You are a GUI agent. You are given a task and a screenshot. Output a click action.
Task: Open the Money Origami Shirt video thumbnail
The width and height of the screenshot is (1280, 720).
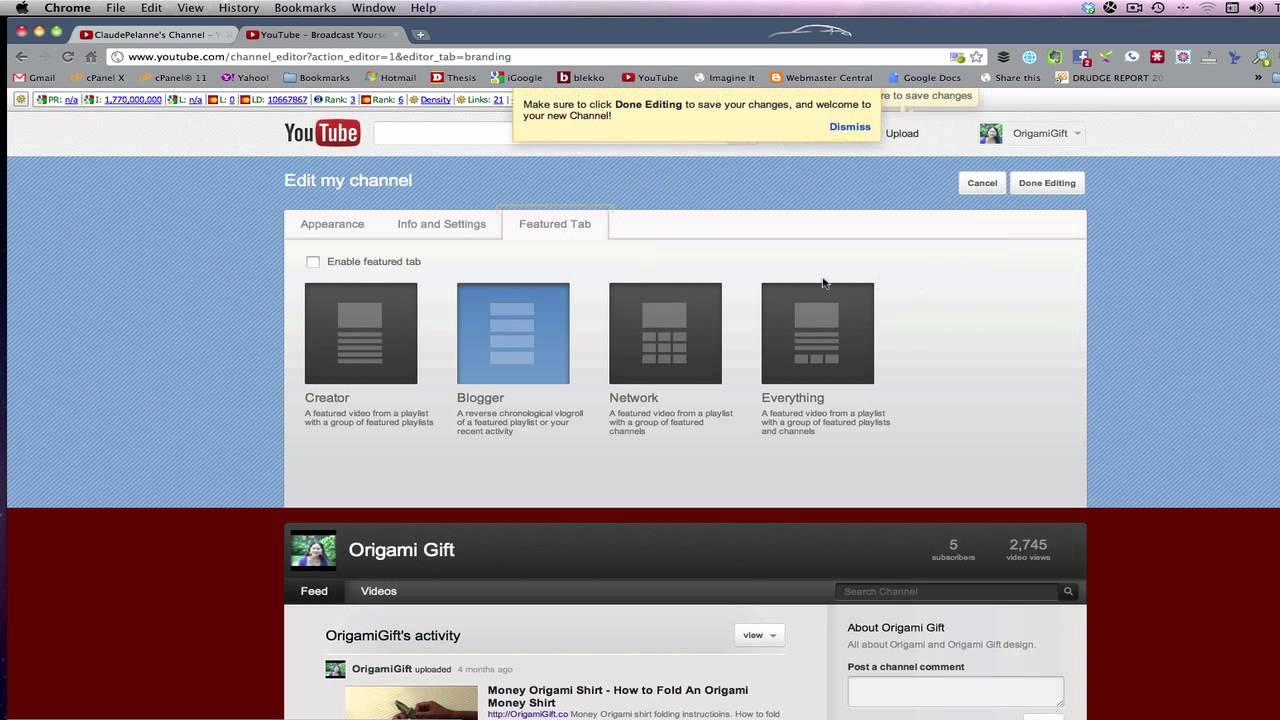pos(411,703)
